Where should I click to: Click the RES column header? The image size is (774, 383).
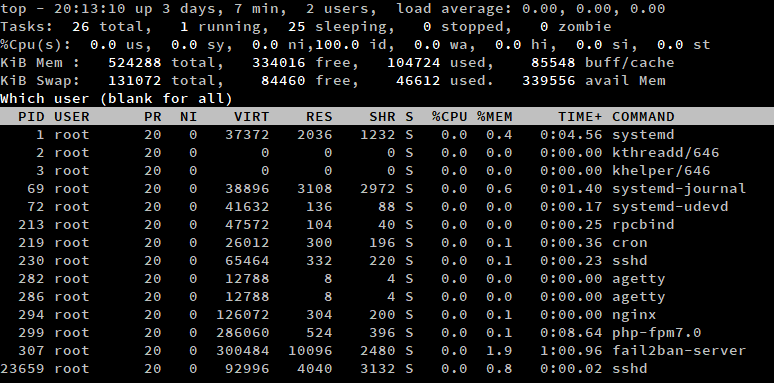319,116
